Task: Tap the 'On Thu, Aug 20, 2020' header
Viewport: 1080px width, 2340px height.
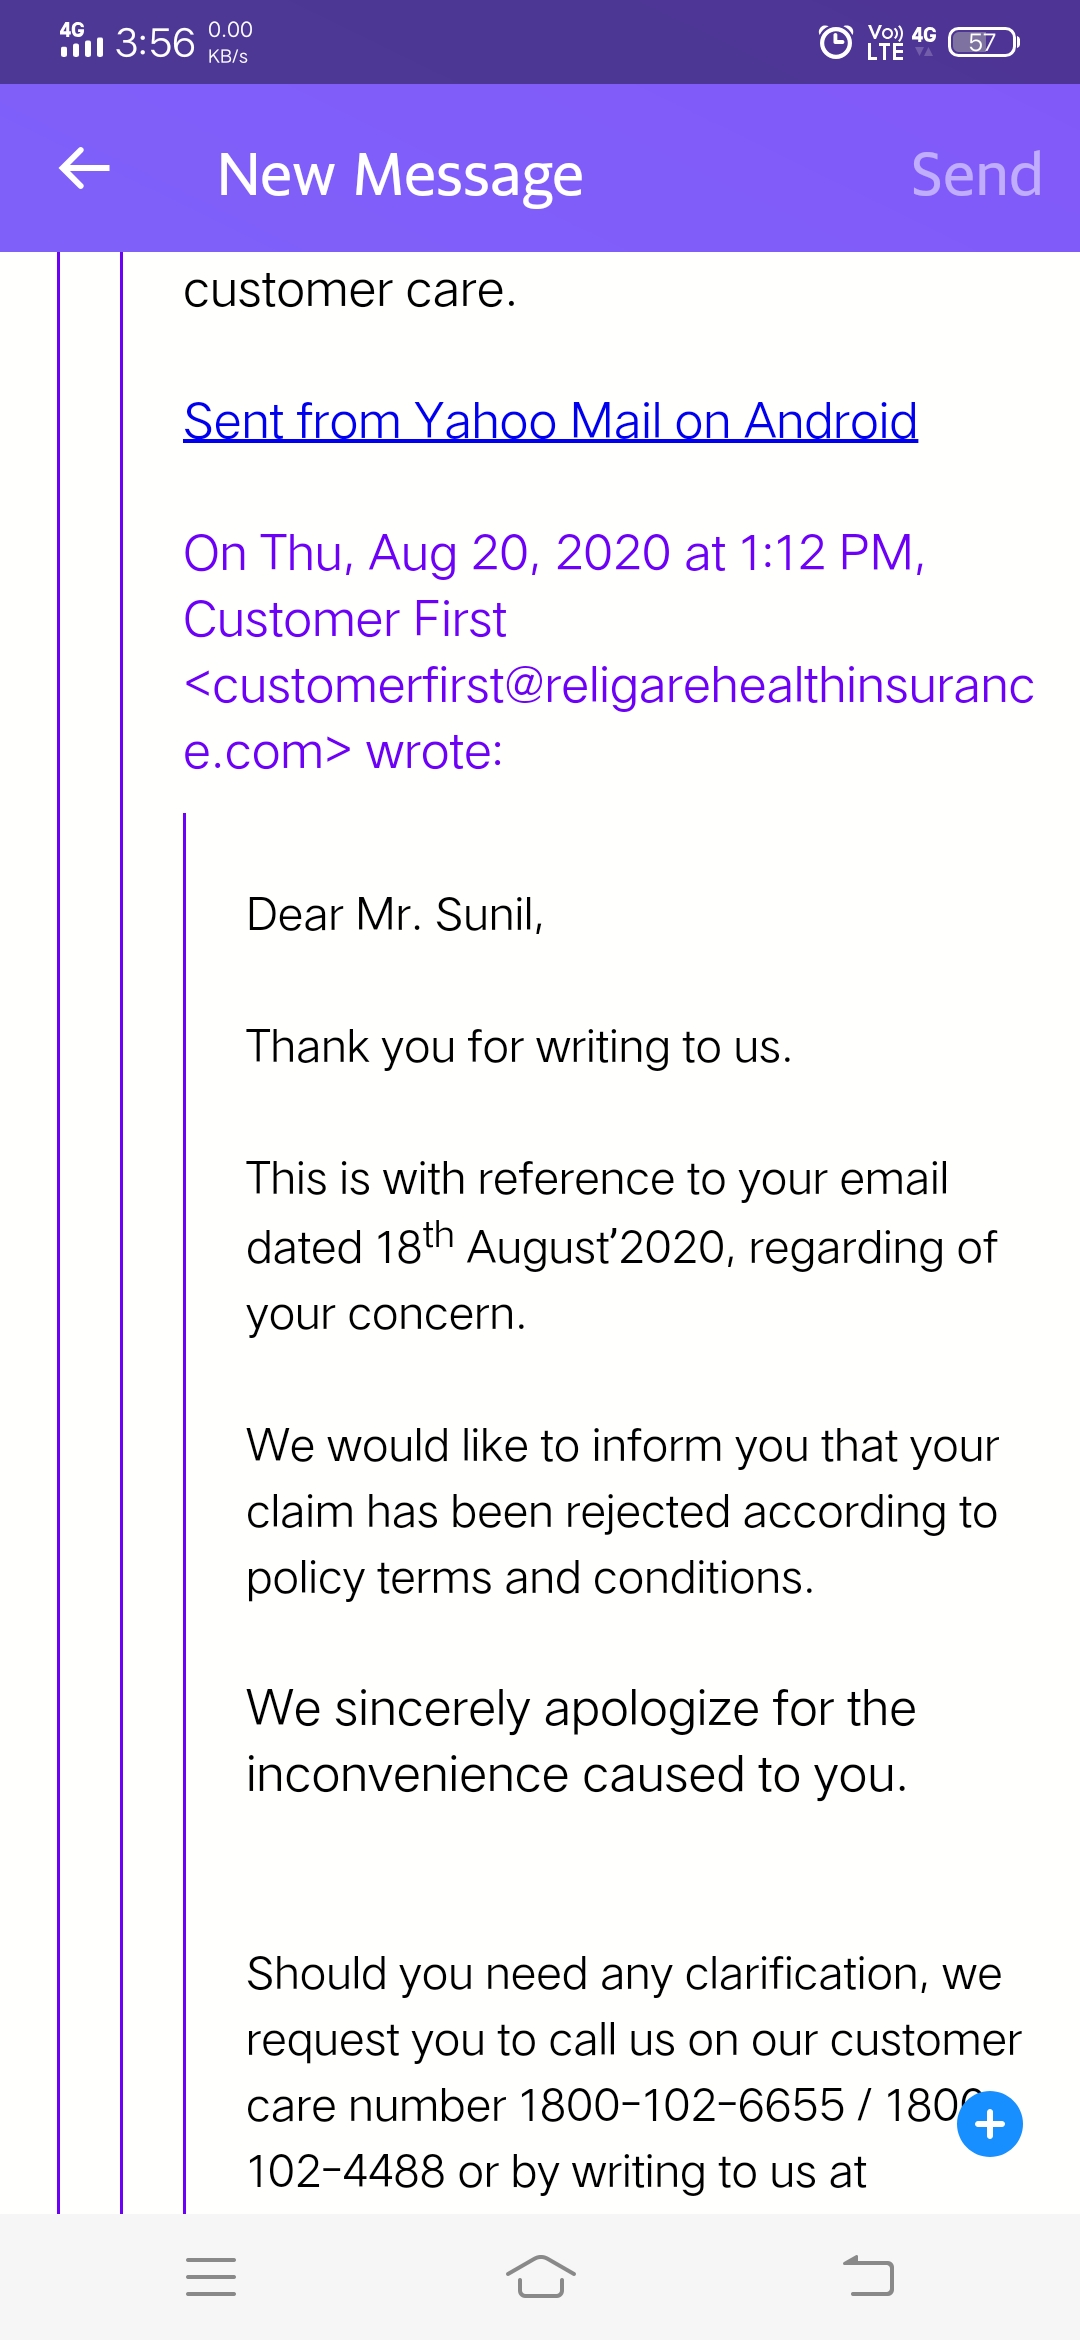Action: tap(553, 553)
